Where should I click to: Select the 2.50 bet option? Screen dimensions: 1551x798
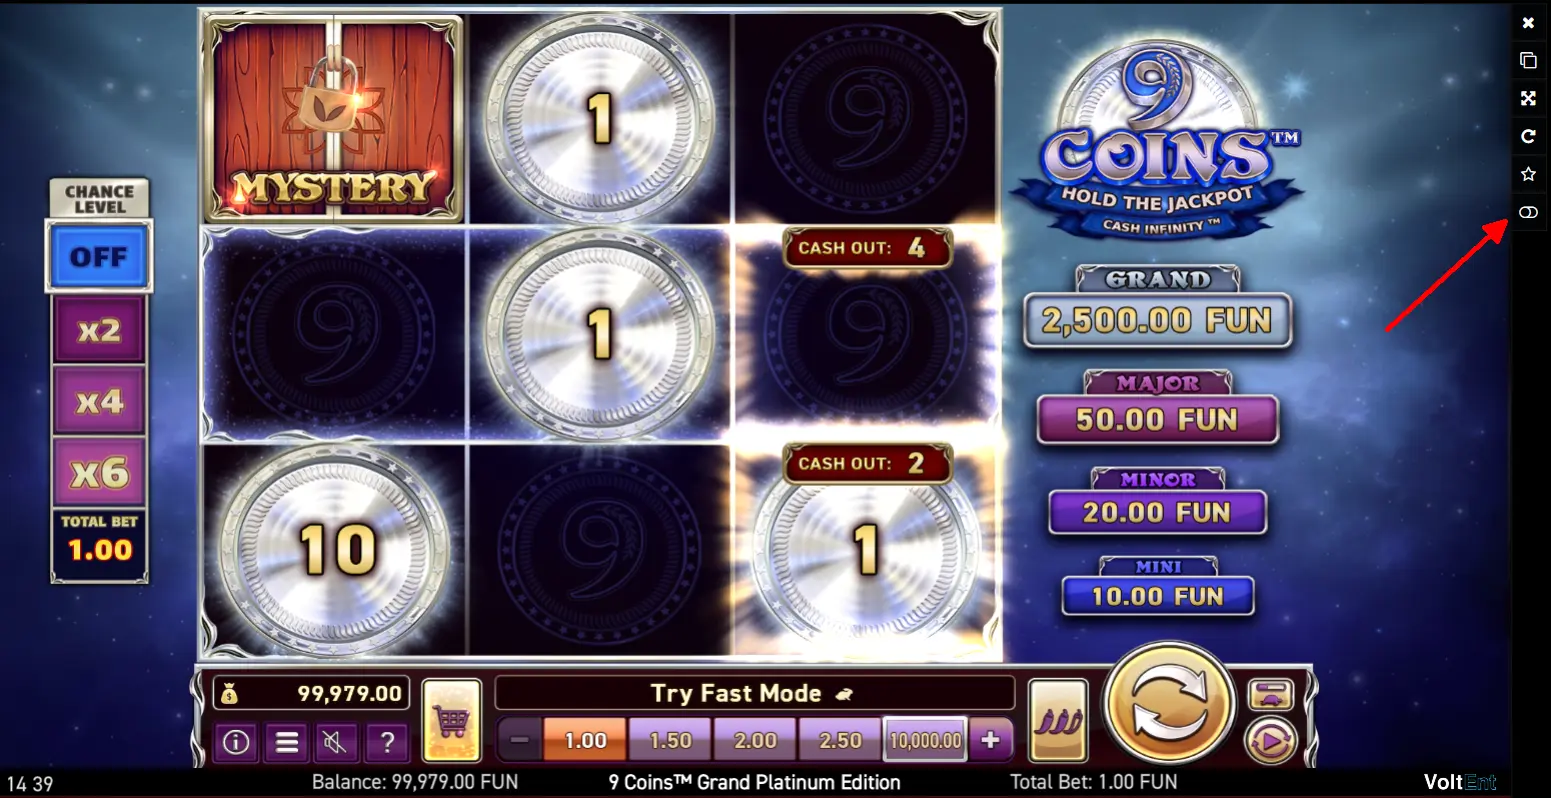click(x=840, y=740)
